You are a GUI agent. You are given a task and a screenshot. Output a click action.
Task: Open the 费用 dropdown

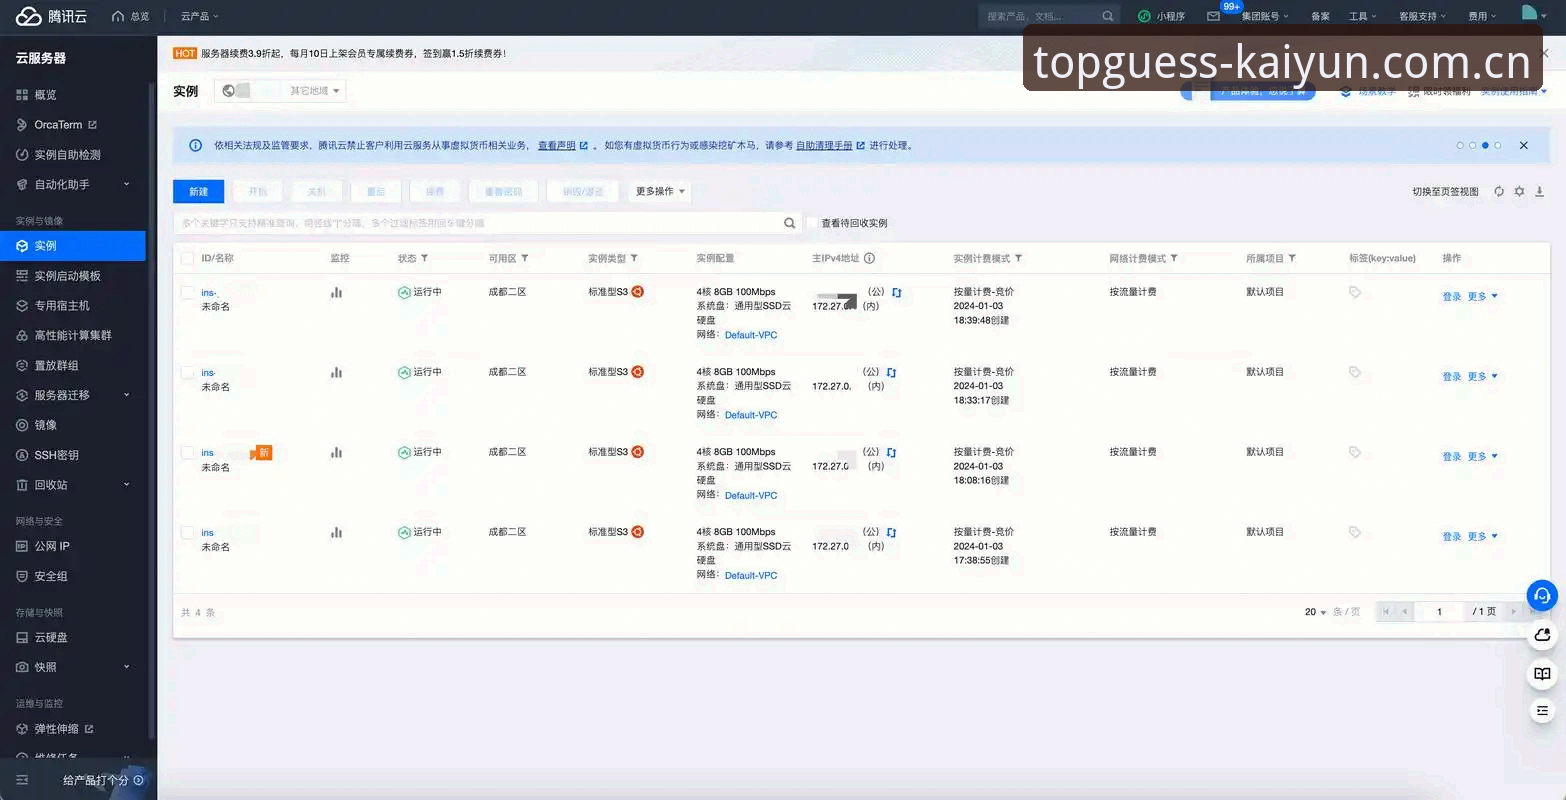click(1482, 16)
